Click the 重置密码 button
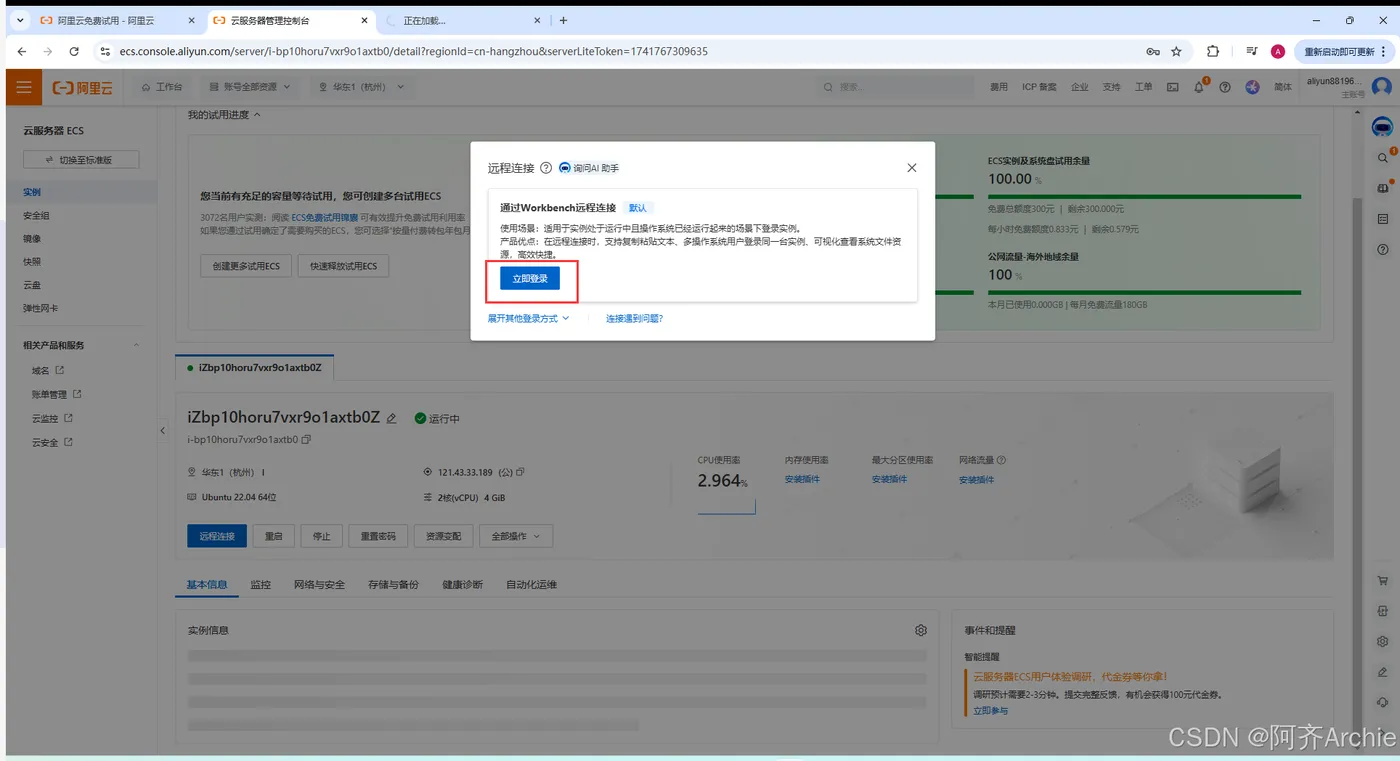Viewport: 1400px width, 761px height. click(378, 536)
